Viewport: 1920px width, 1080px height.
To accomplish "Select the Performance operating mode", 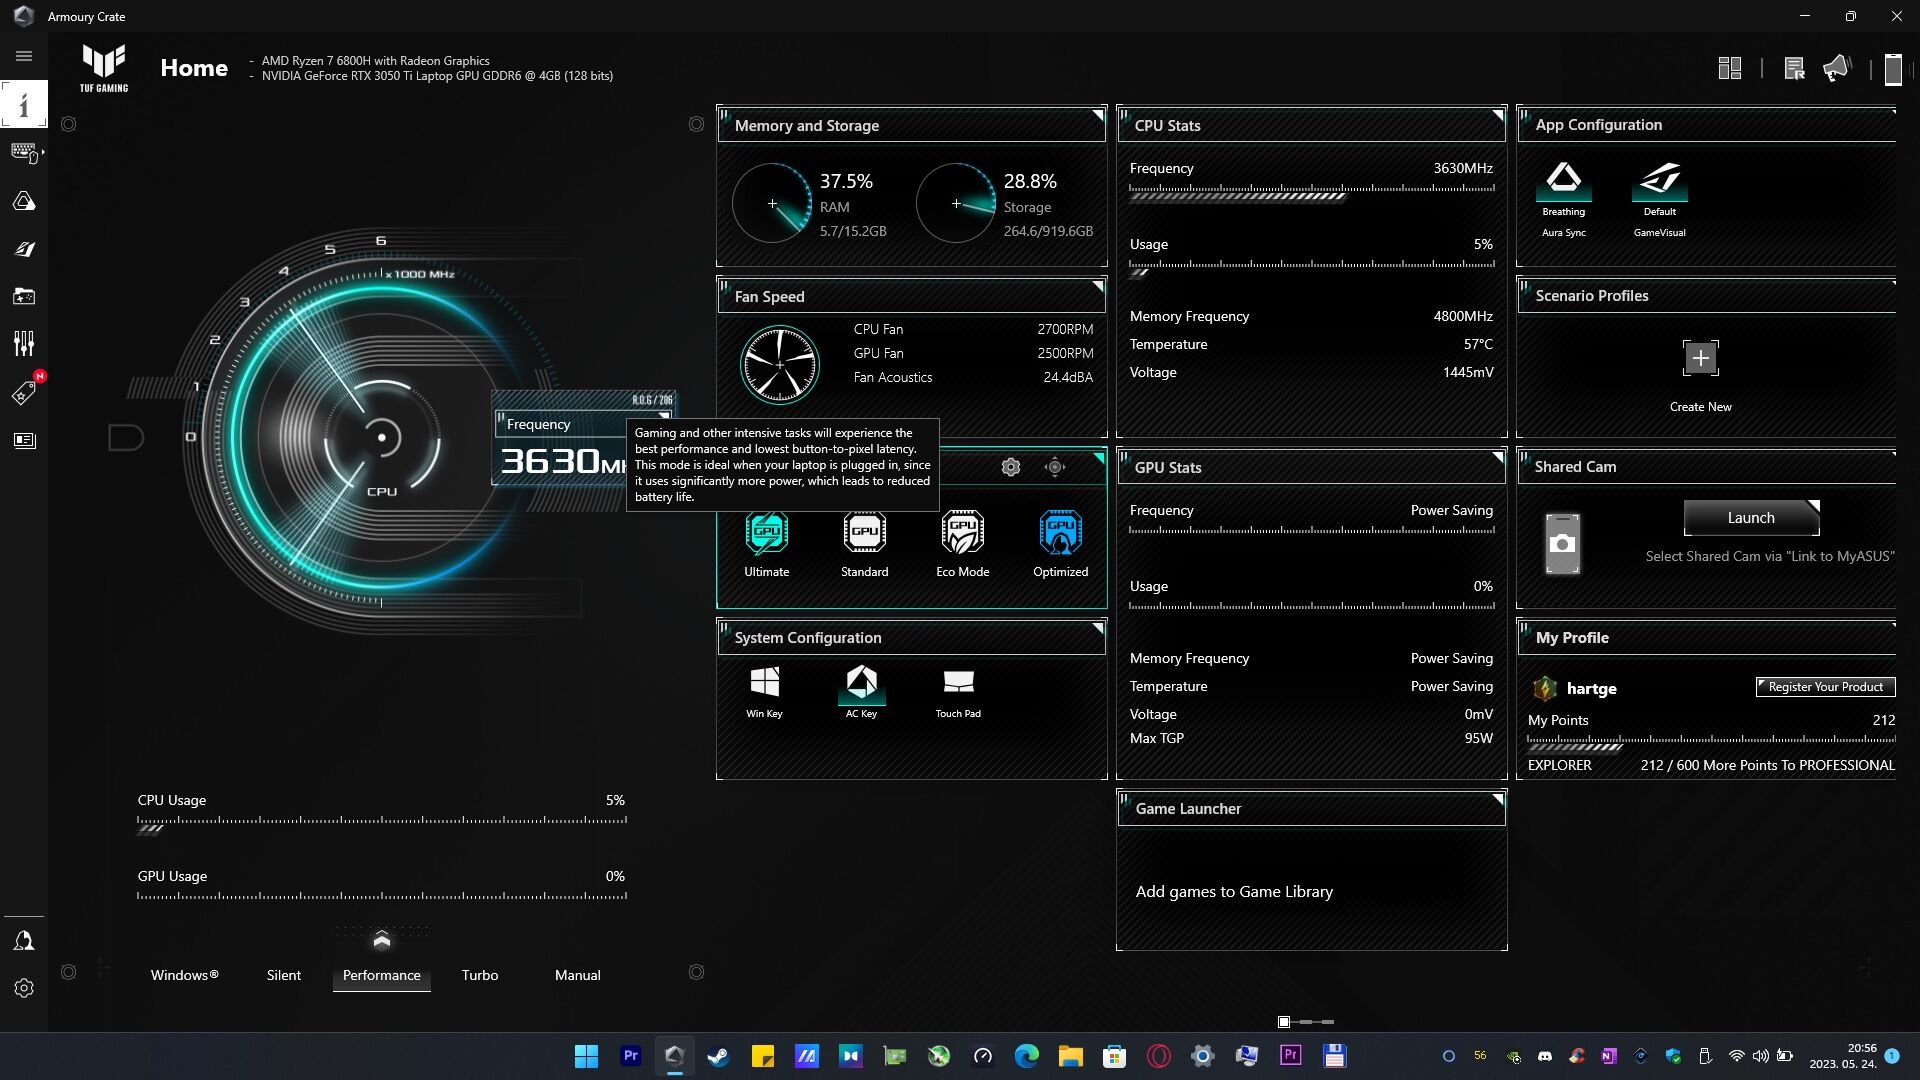I will [x=382, y=975].
